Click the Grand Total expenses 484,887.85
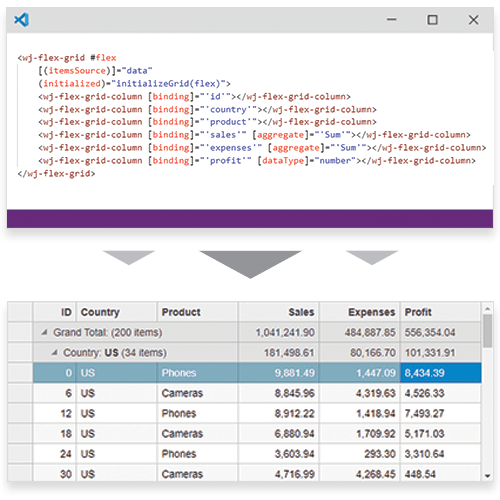This screenshot has width=500, height=500. (359, 332)
